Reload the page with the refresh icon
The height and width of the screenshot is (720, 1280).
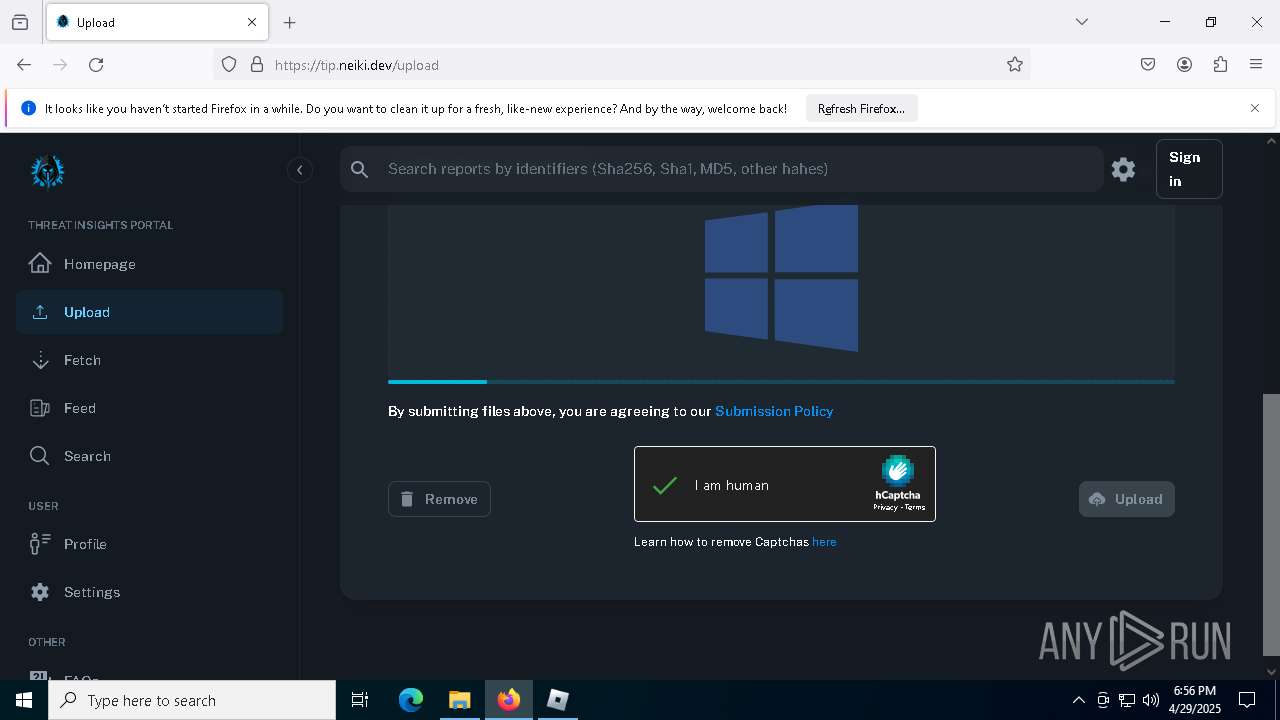click(96, 64)
